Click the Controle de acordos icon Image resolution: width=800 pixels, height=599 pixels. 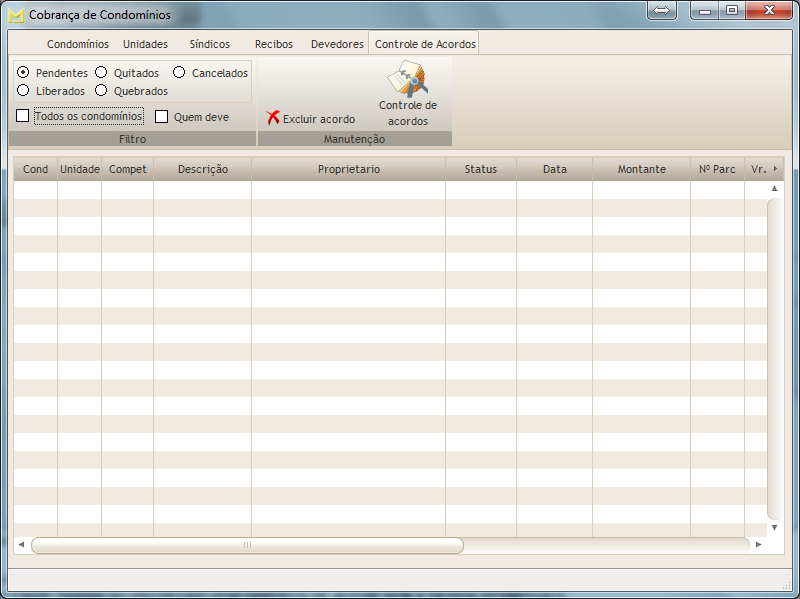tap(408, 78)
